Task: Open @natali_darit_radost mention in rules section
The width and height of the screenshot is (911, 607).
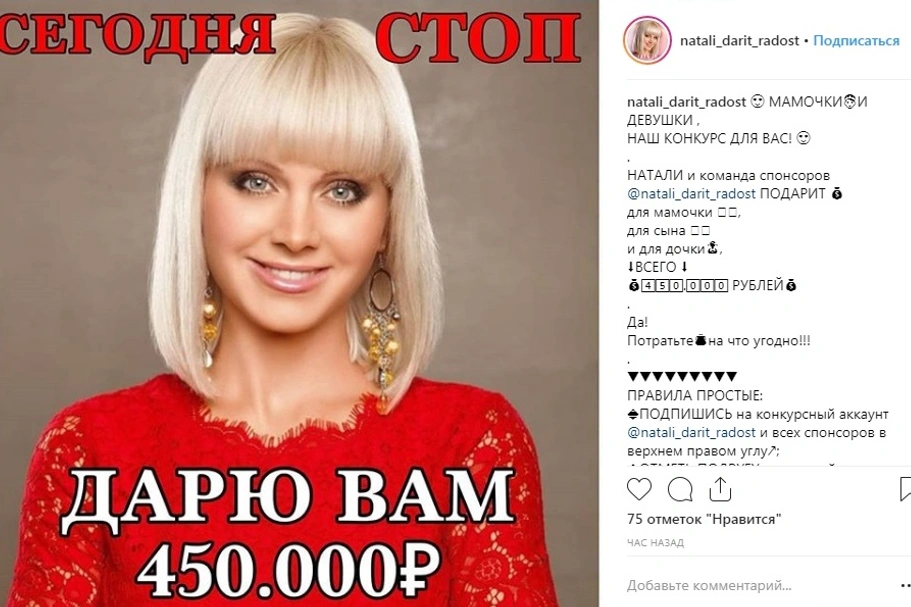Action: coord(691,433)
